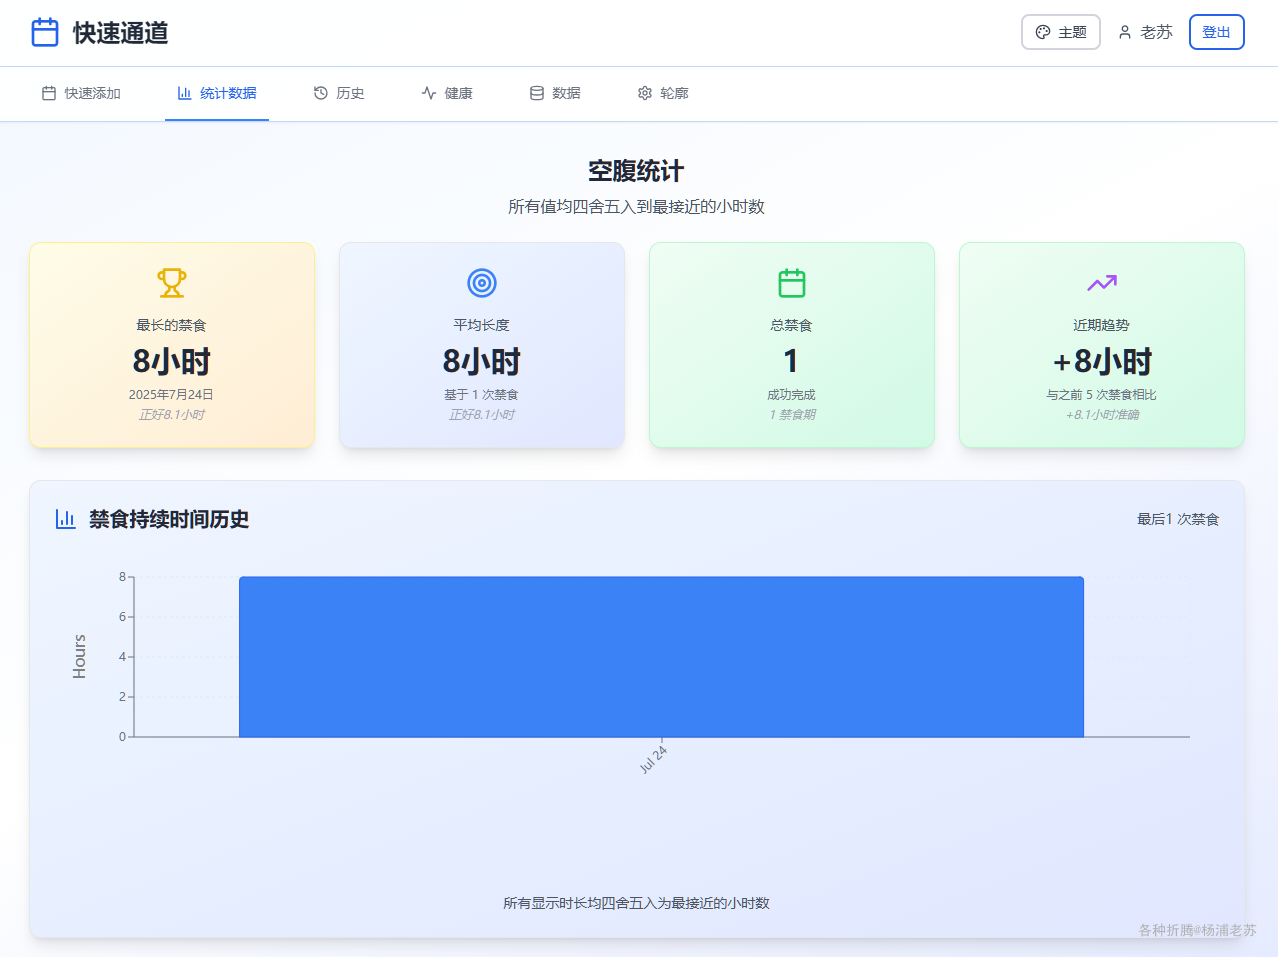This screenshot has width=1278, height=957.
Task: Switch to the 轮廓 tab
Action: (663, 93)
